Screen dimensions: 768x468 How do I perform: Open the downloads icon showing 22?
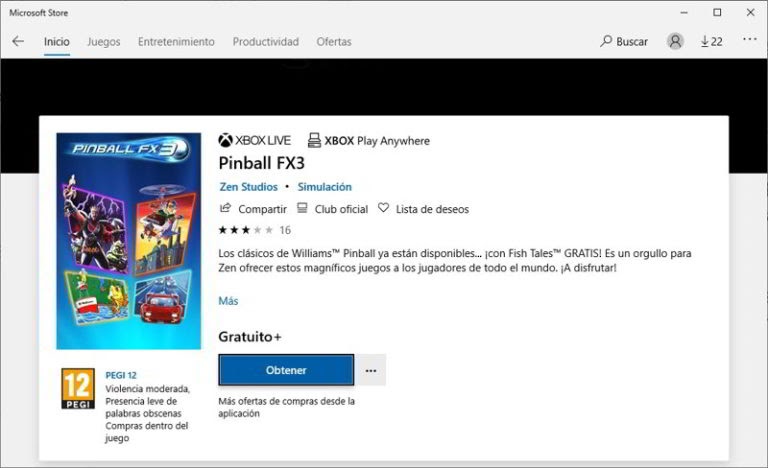712,42
